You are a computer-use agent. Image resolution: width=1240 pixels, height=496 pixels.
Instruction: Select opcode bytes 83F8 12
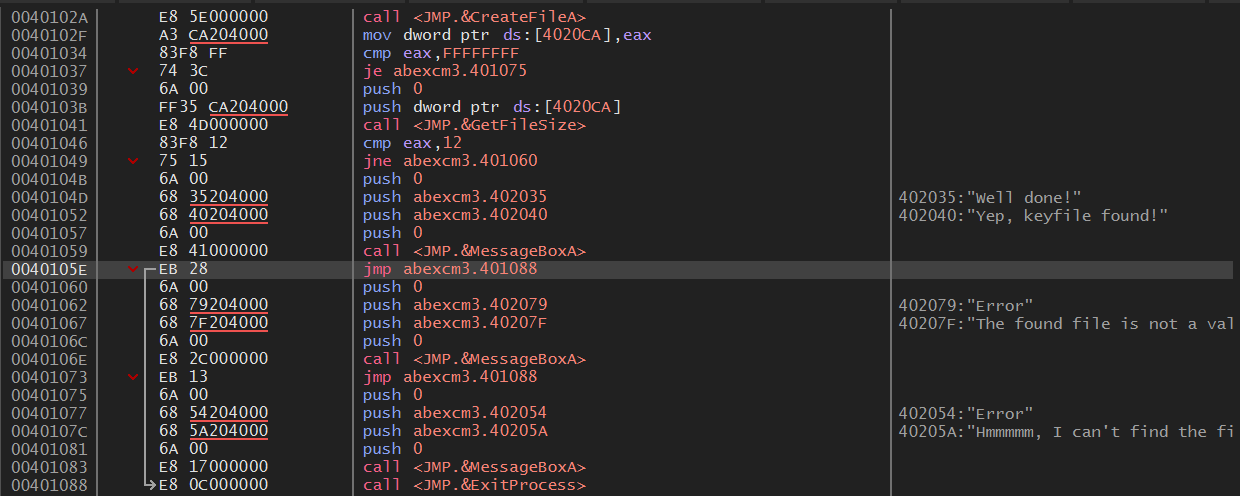click(x=192, y=143)
